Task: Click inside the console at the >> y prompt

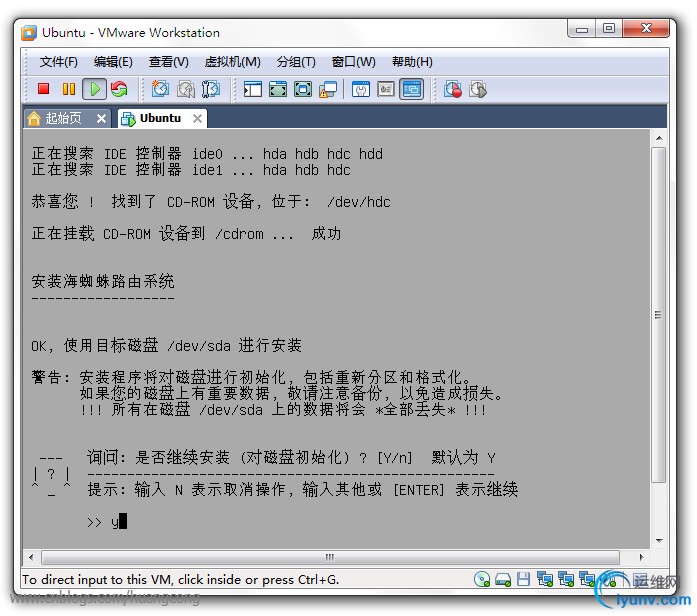Action: pyautogui.click(x=107, y=522)
